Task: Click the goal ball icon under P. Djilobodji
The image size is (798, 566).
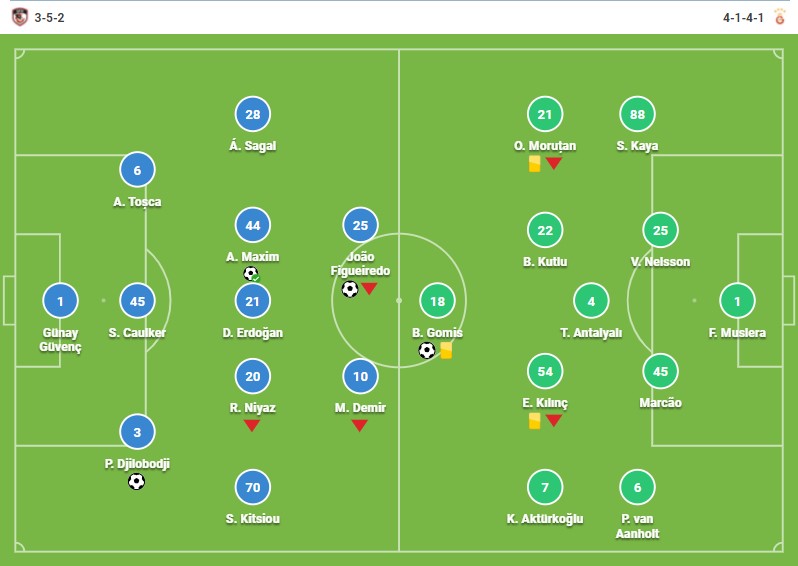Action: point(136,482)
